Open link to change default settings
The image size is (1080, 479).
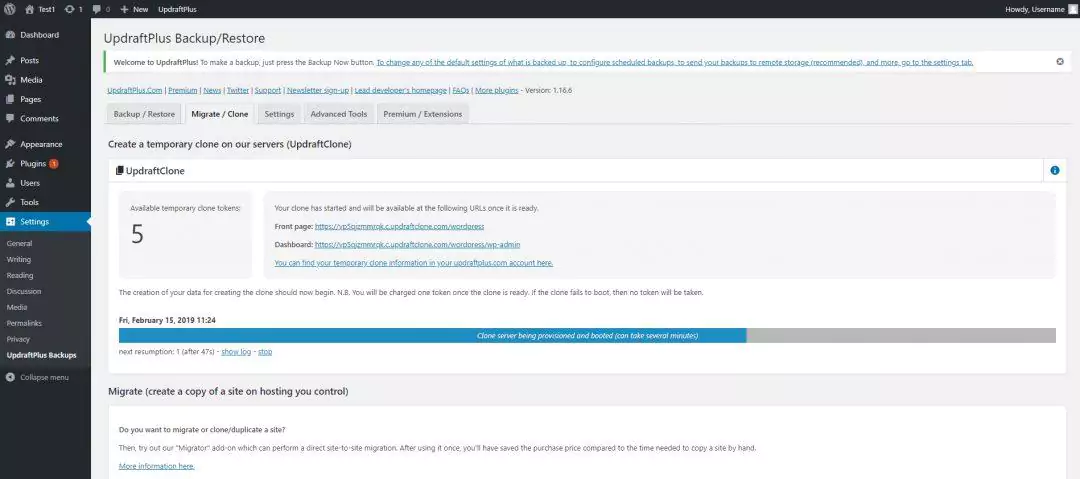pyautogui.click(x=674, y=62)
